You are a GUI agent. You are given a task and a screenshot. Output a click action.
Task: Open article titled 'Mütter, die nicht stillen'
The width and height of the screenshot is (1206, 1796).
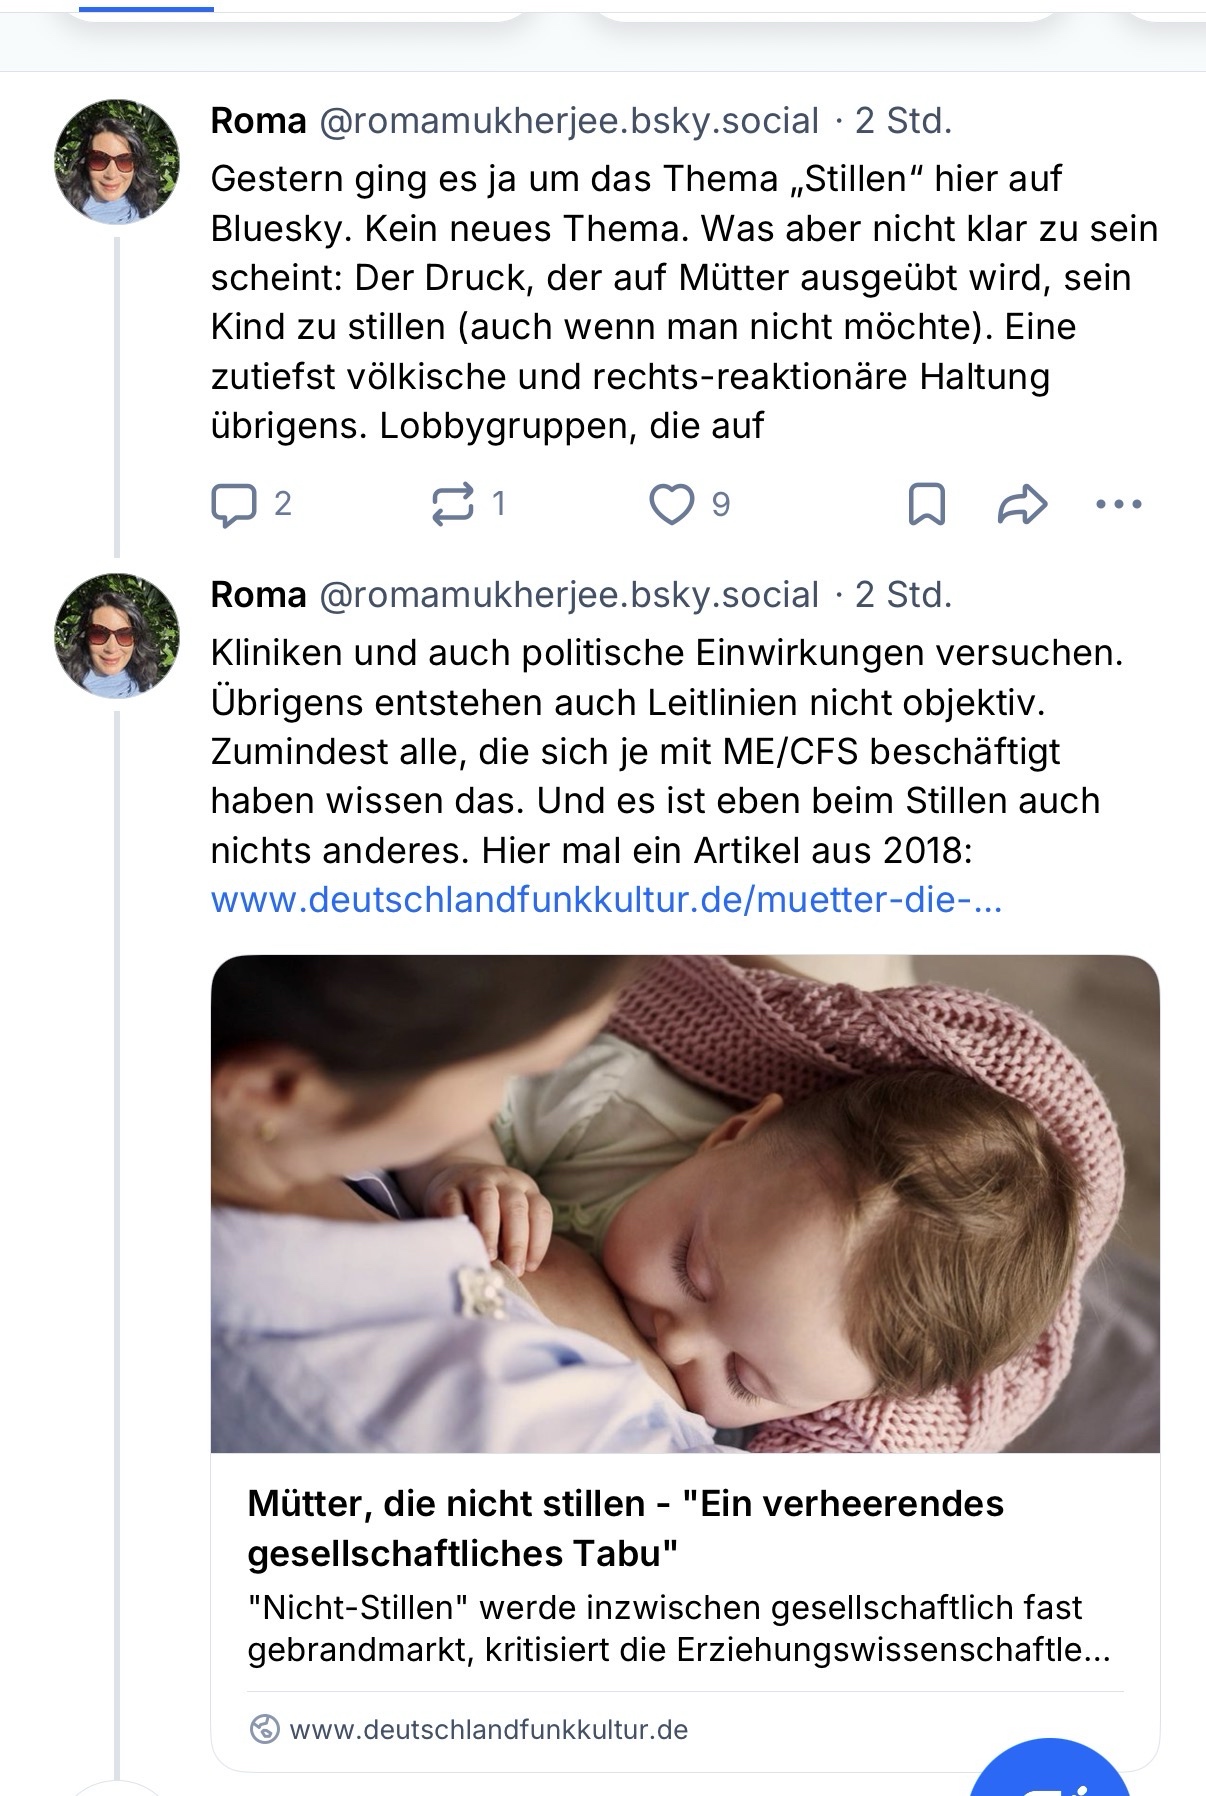click(625, 1527)
